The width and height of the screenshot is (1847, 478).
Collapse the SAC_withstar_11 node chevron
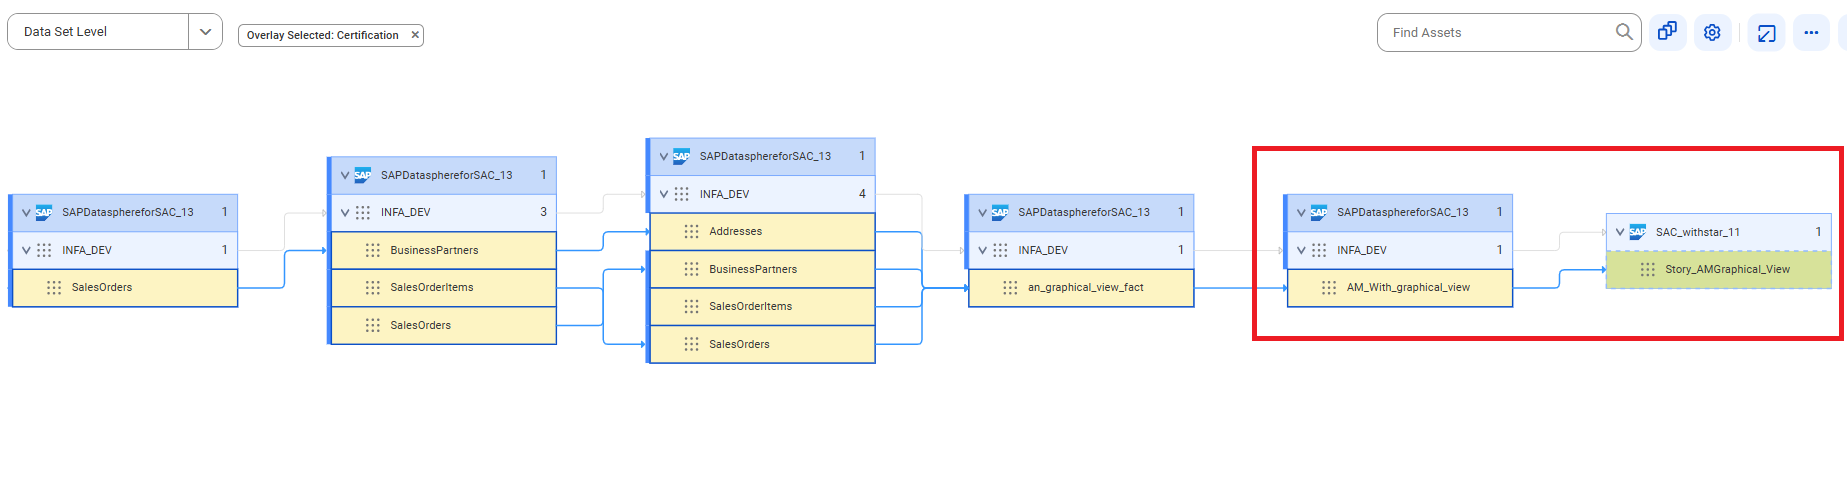(1620, 232)
